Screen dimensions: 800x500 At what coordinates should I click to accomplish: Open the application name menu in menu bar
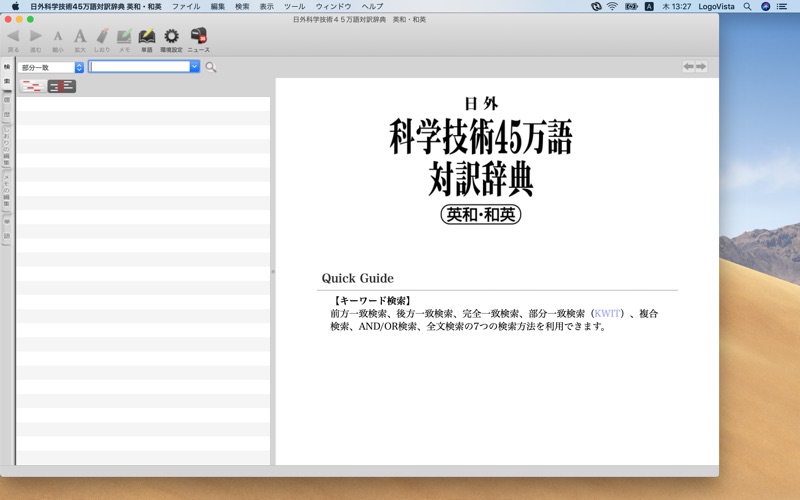click(96, 6)
